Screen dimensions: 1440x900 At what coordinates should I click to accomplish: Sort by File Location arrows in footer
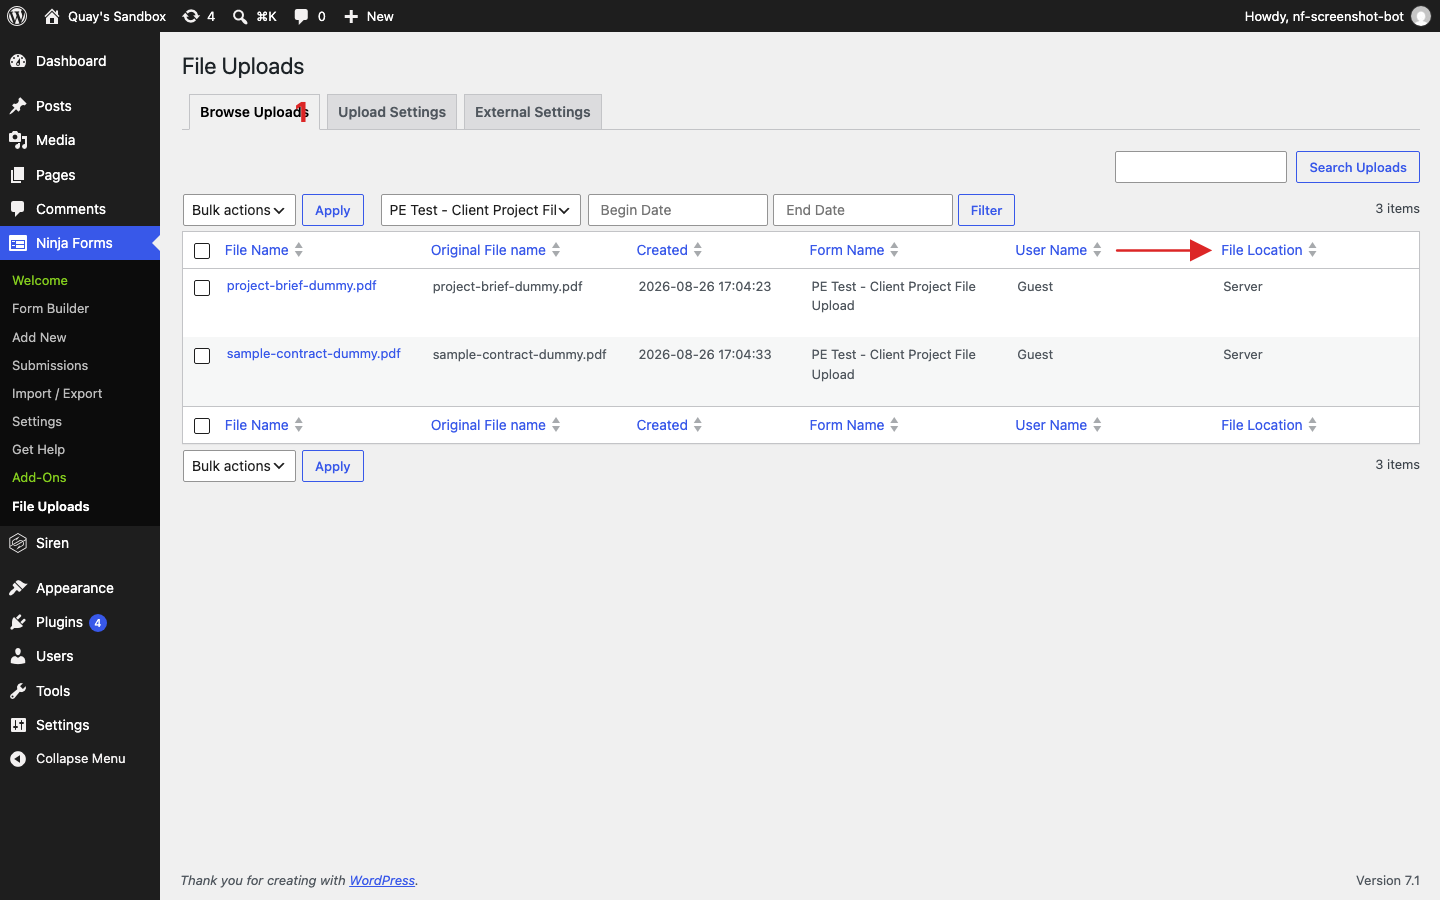pos(1313,425)
